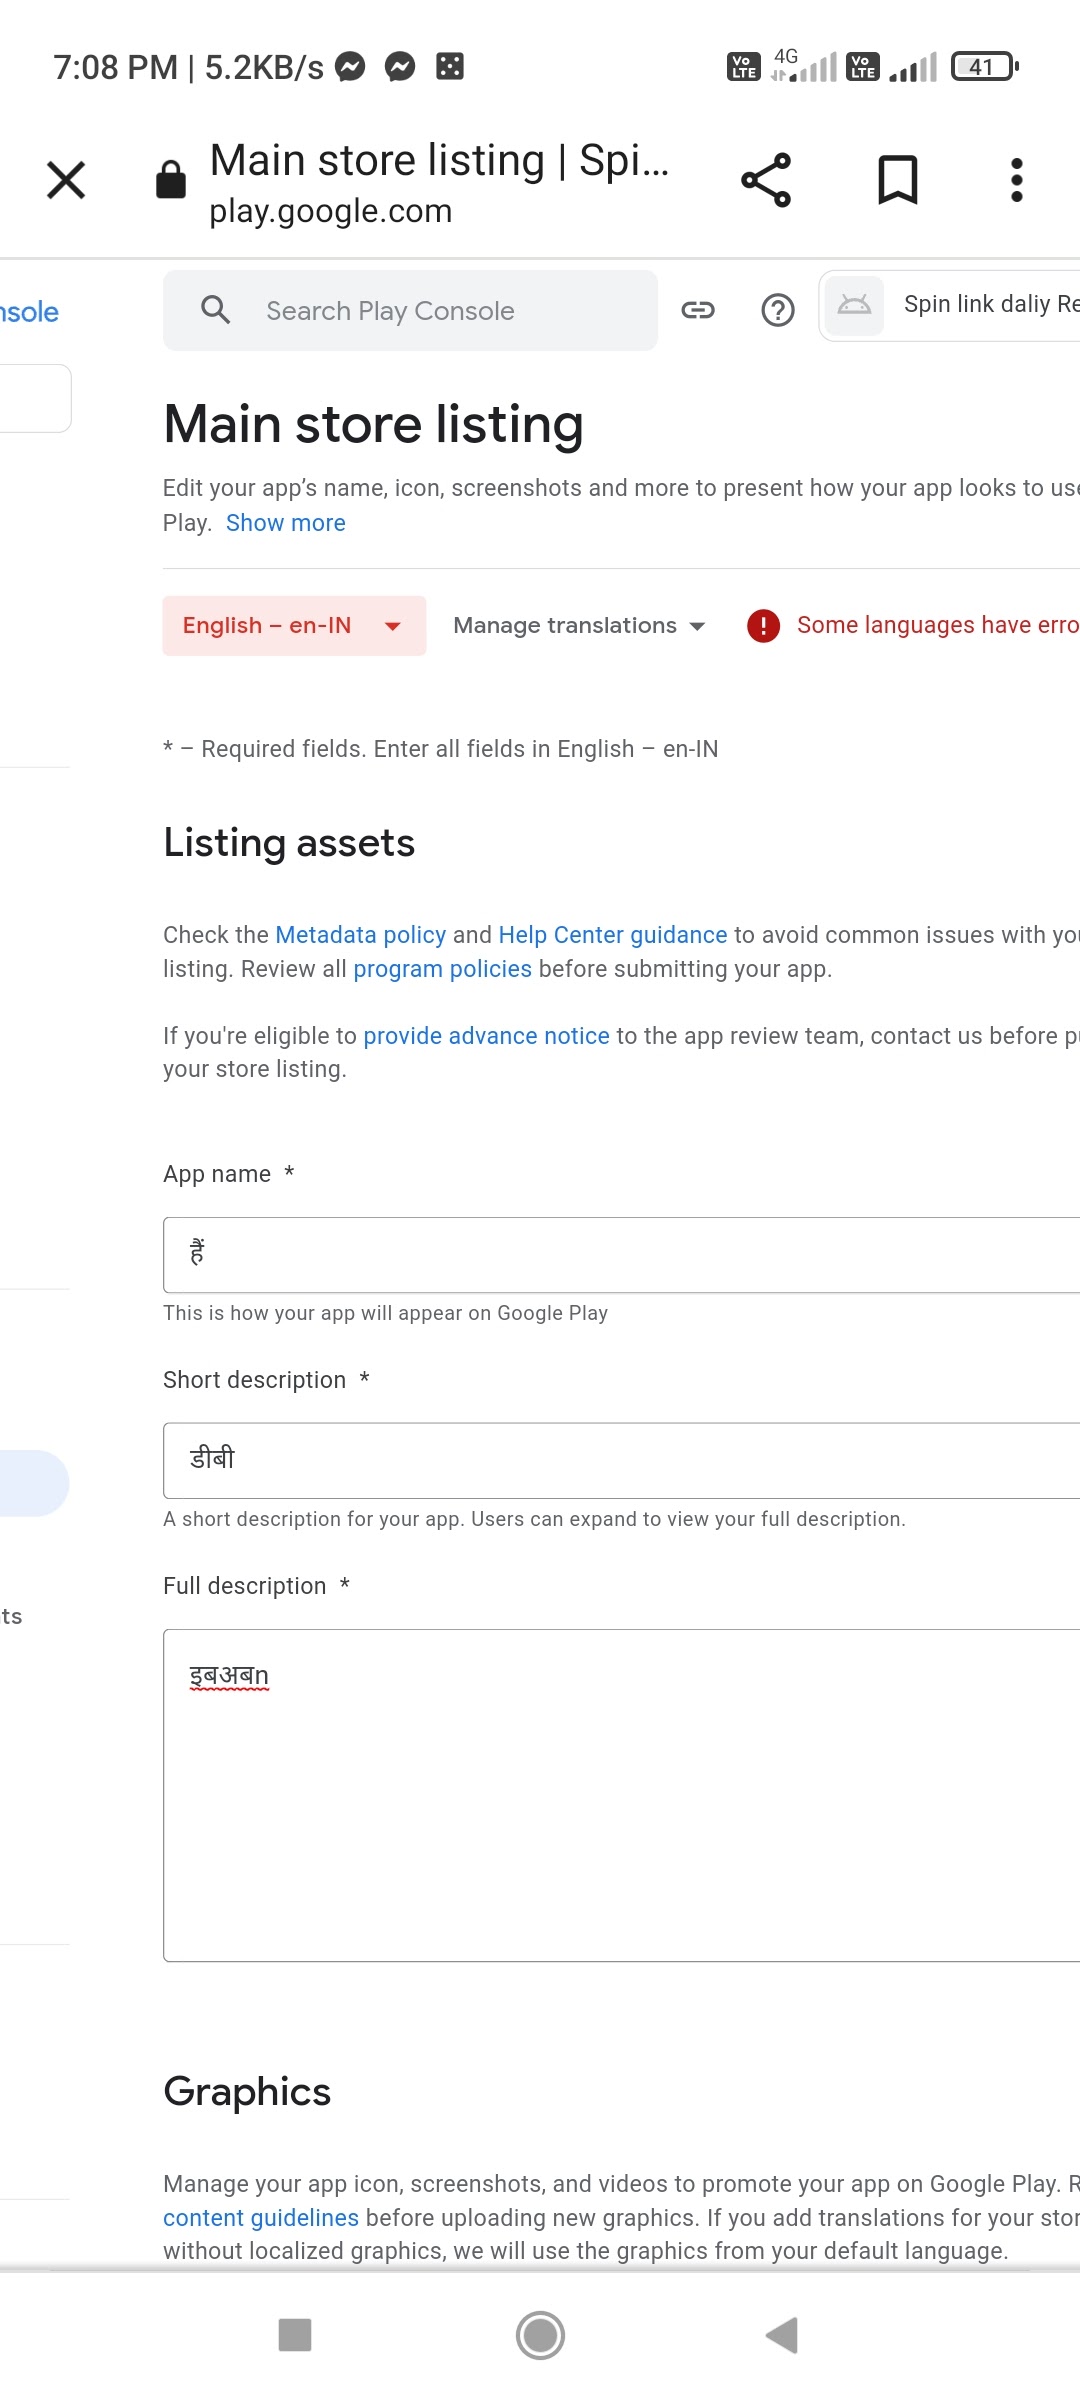Open the Metadata policy link
The image size is (1080, 2400).
click(x=360, y=935)
